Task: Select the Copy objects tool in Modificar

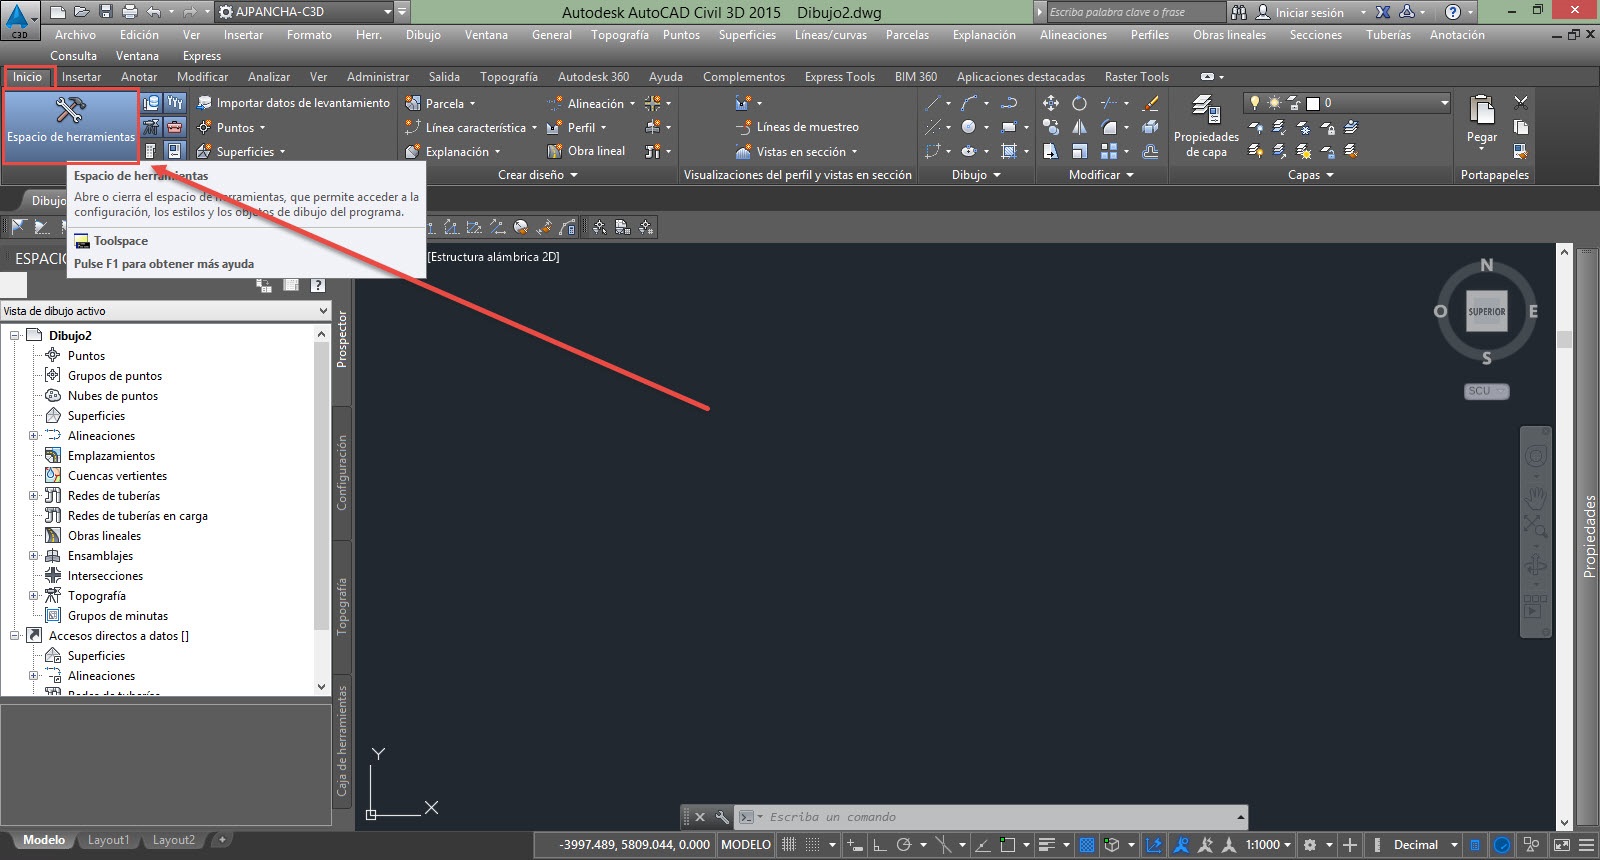Action: point(1051,127)
